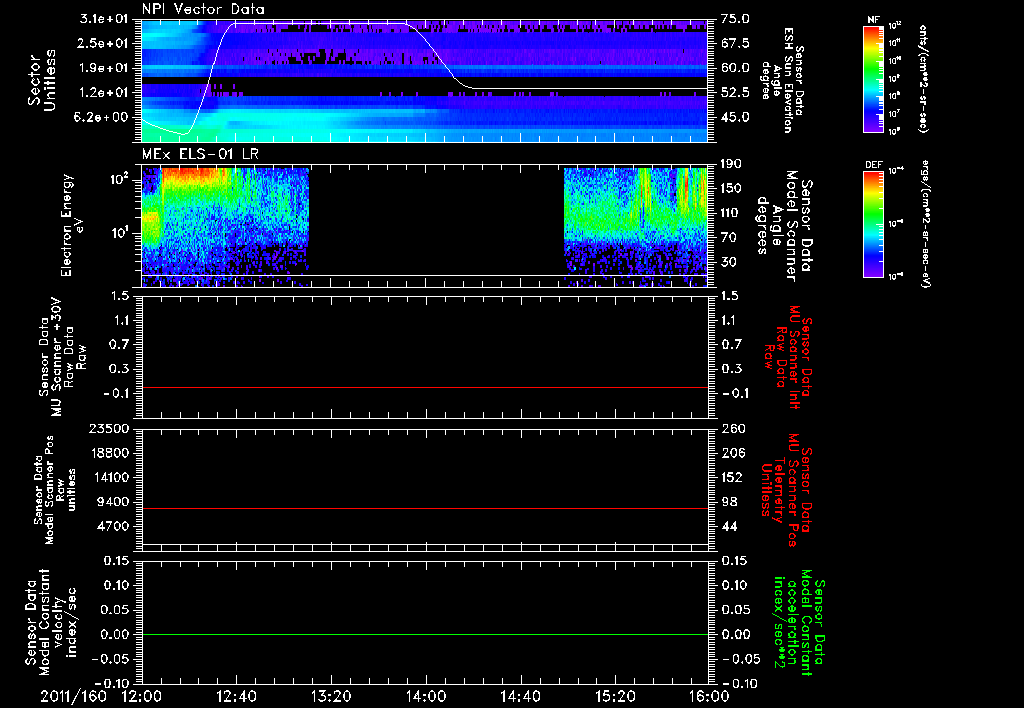
Task: Click the DEF color bar legend
Action: [874, 224]
